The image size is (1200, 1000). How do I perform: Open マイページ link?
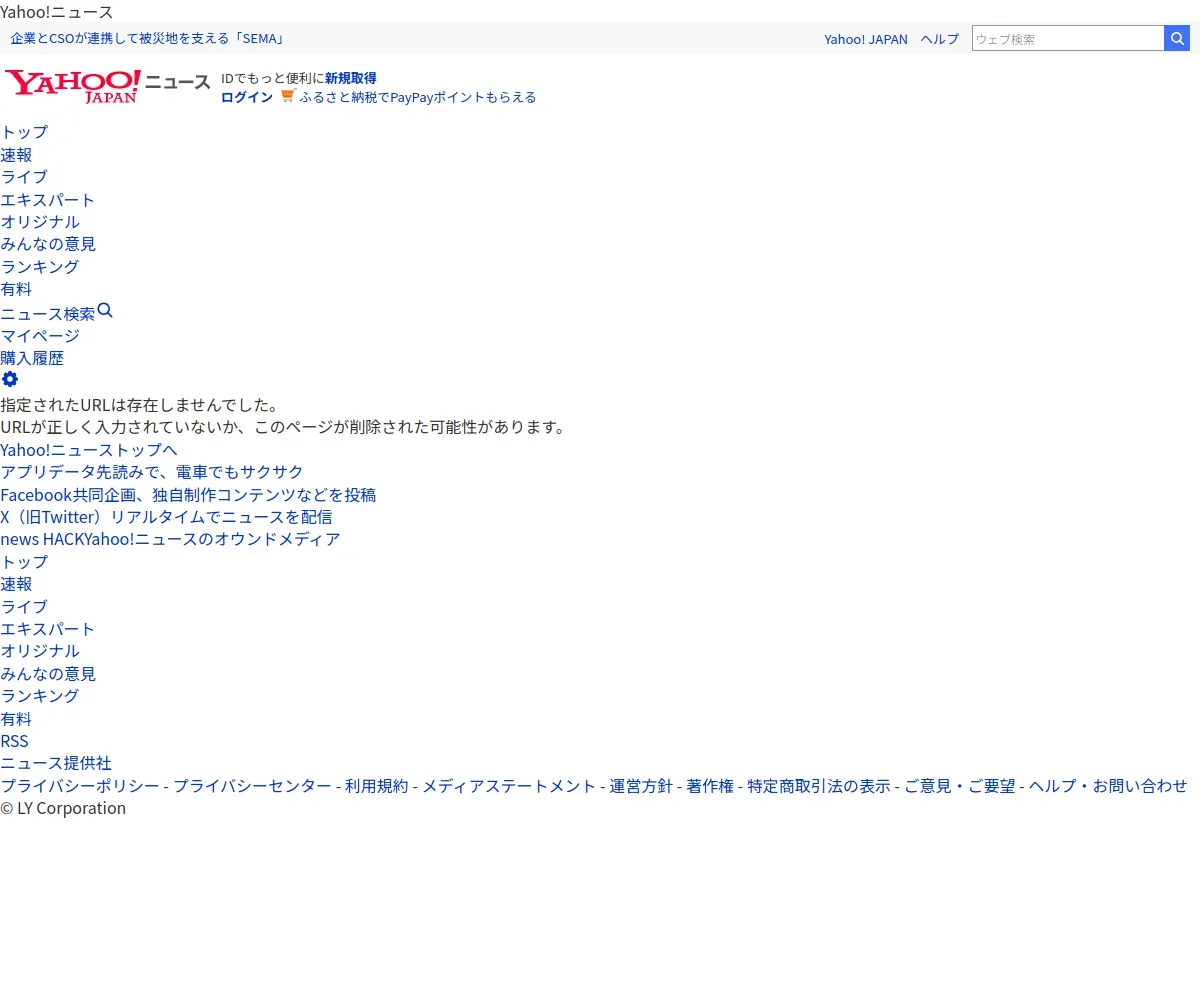coord(40,336)
